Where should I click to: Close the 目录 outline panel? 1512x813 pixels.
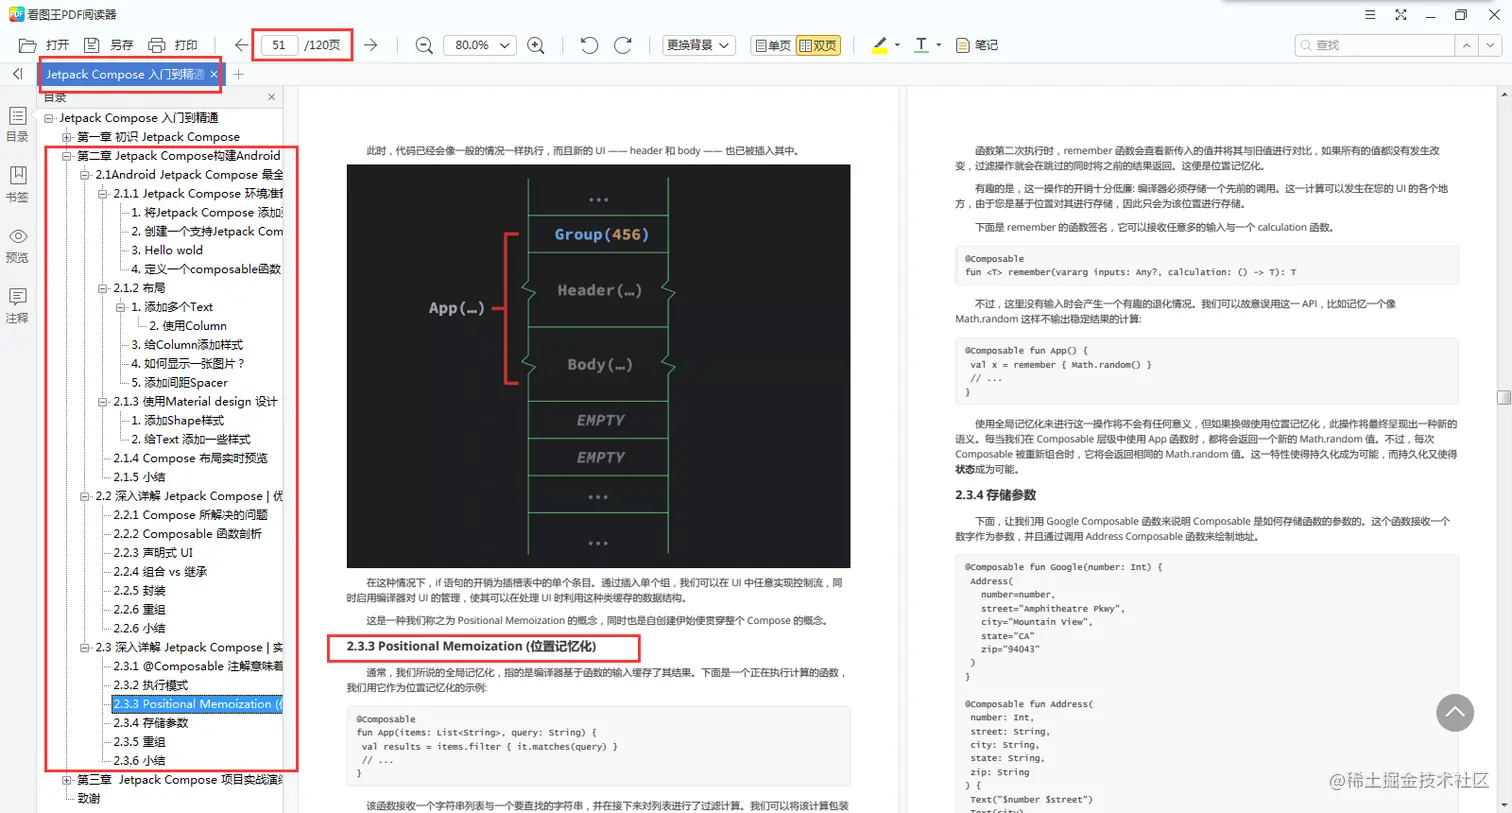point(271,97)
